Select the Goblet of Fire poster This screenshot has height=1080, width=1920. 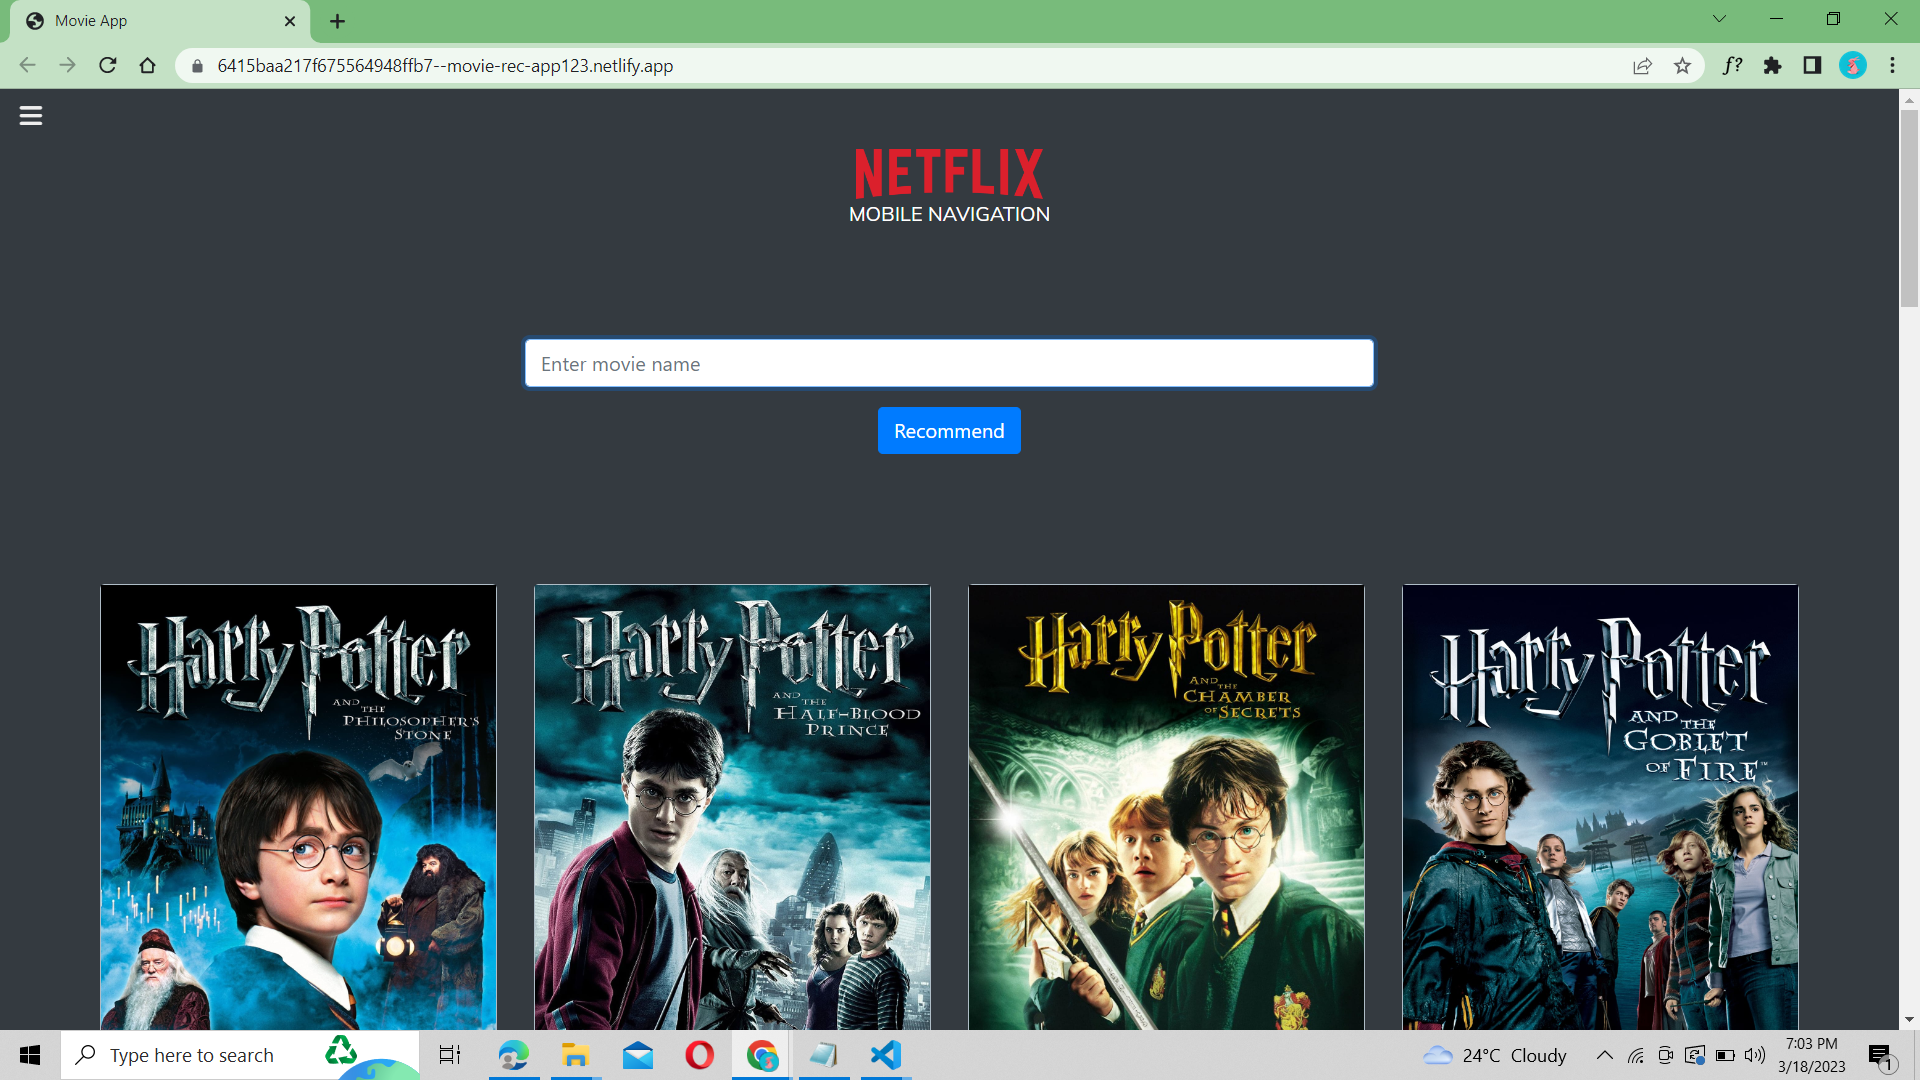(x=1599, y=810)
